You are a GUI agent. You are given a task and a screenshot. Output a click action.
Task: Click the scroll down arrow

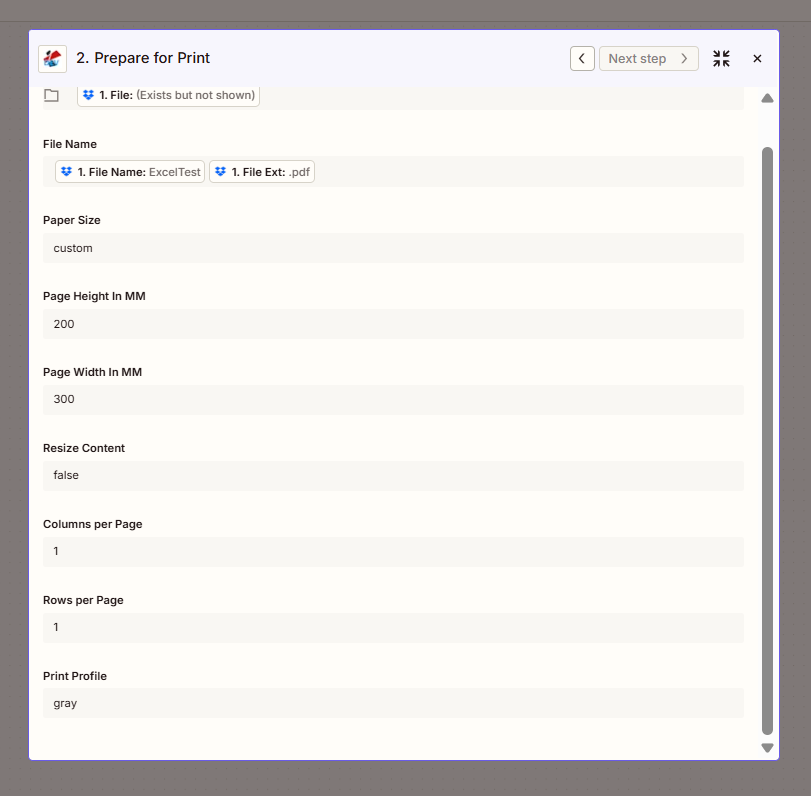[x=767, y=747]
